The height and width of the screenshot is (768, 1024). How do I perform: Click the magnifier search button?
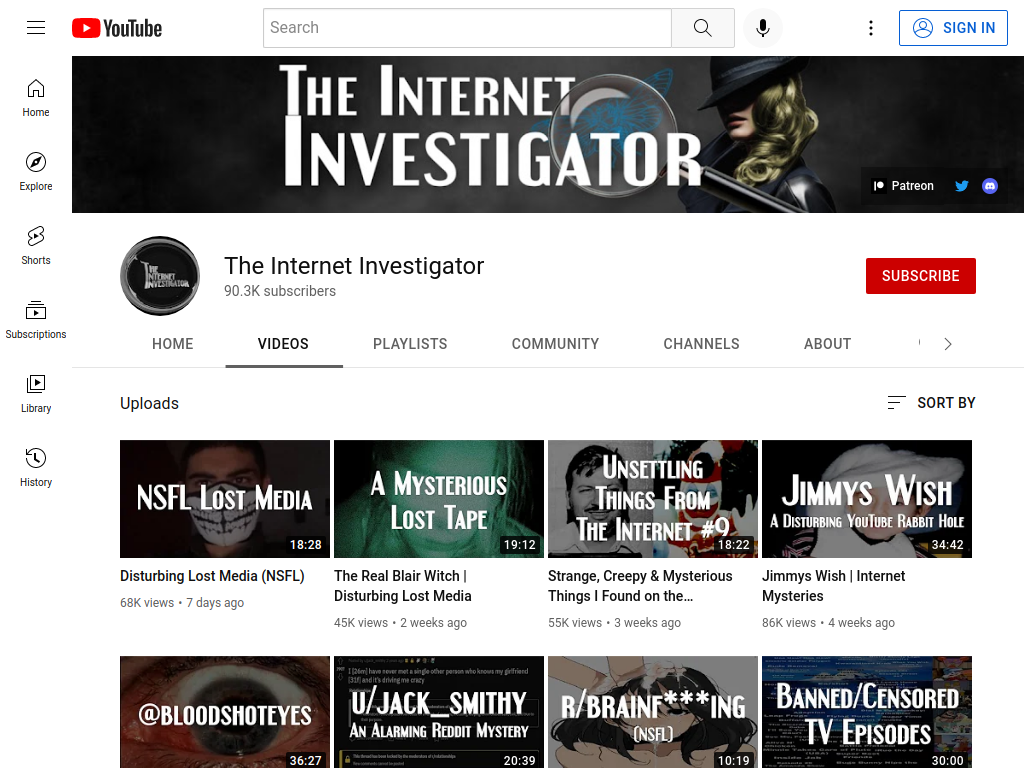(703, 28)
